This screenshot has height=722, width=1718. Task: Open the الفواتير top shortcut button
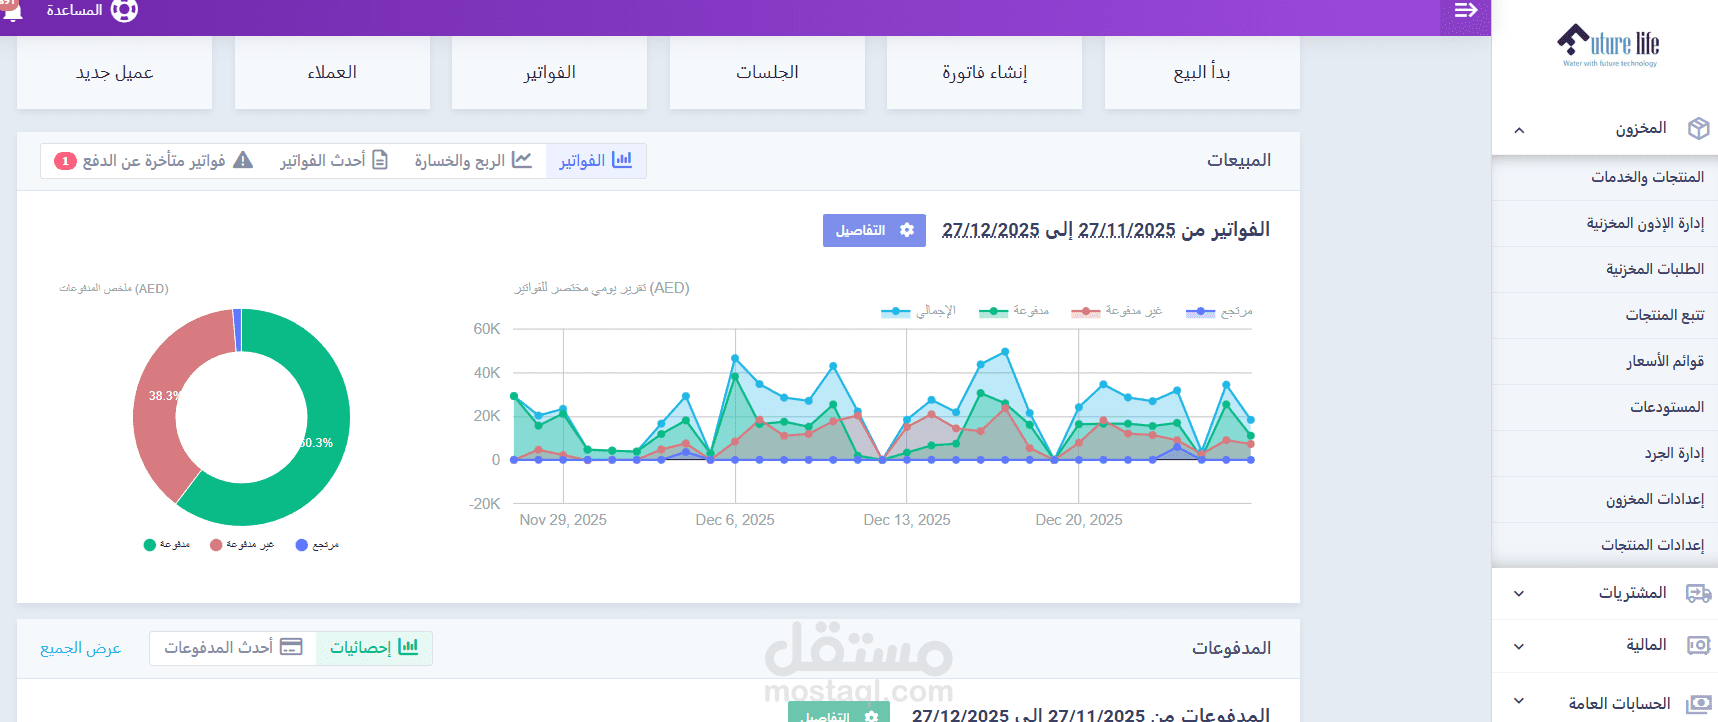tap(549, 72)
